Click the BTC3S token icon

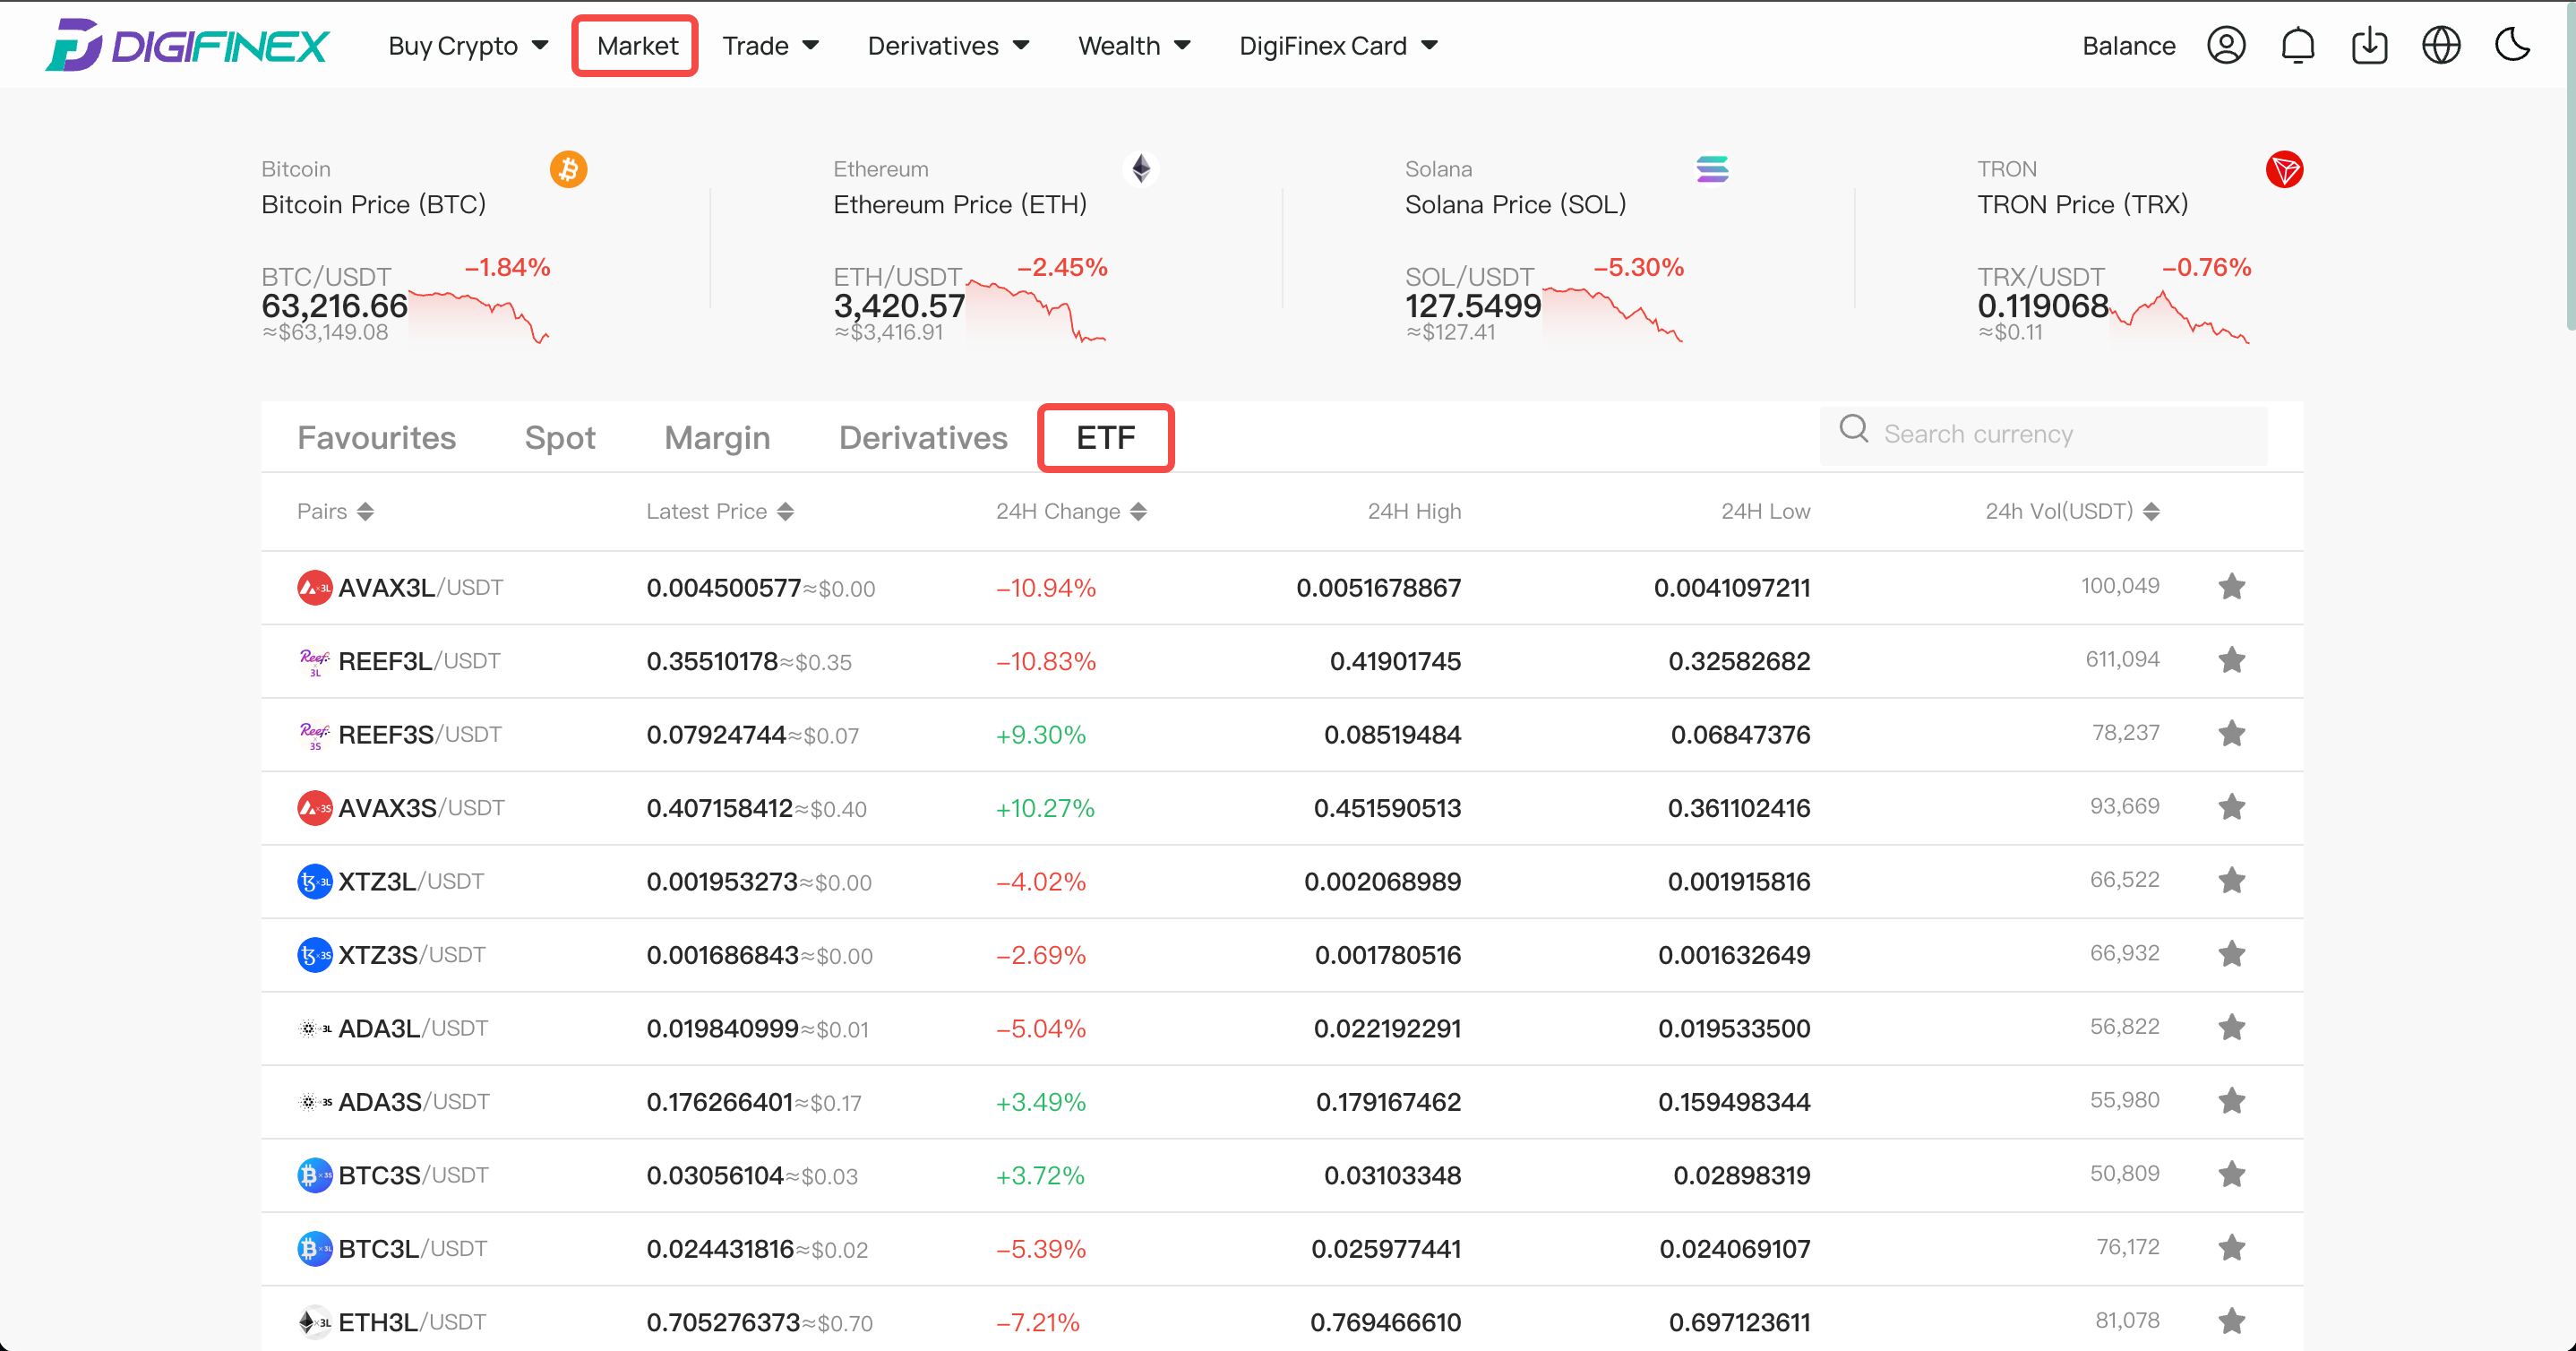[314, 1175]
